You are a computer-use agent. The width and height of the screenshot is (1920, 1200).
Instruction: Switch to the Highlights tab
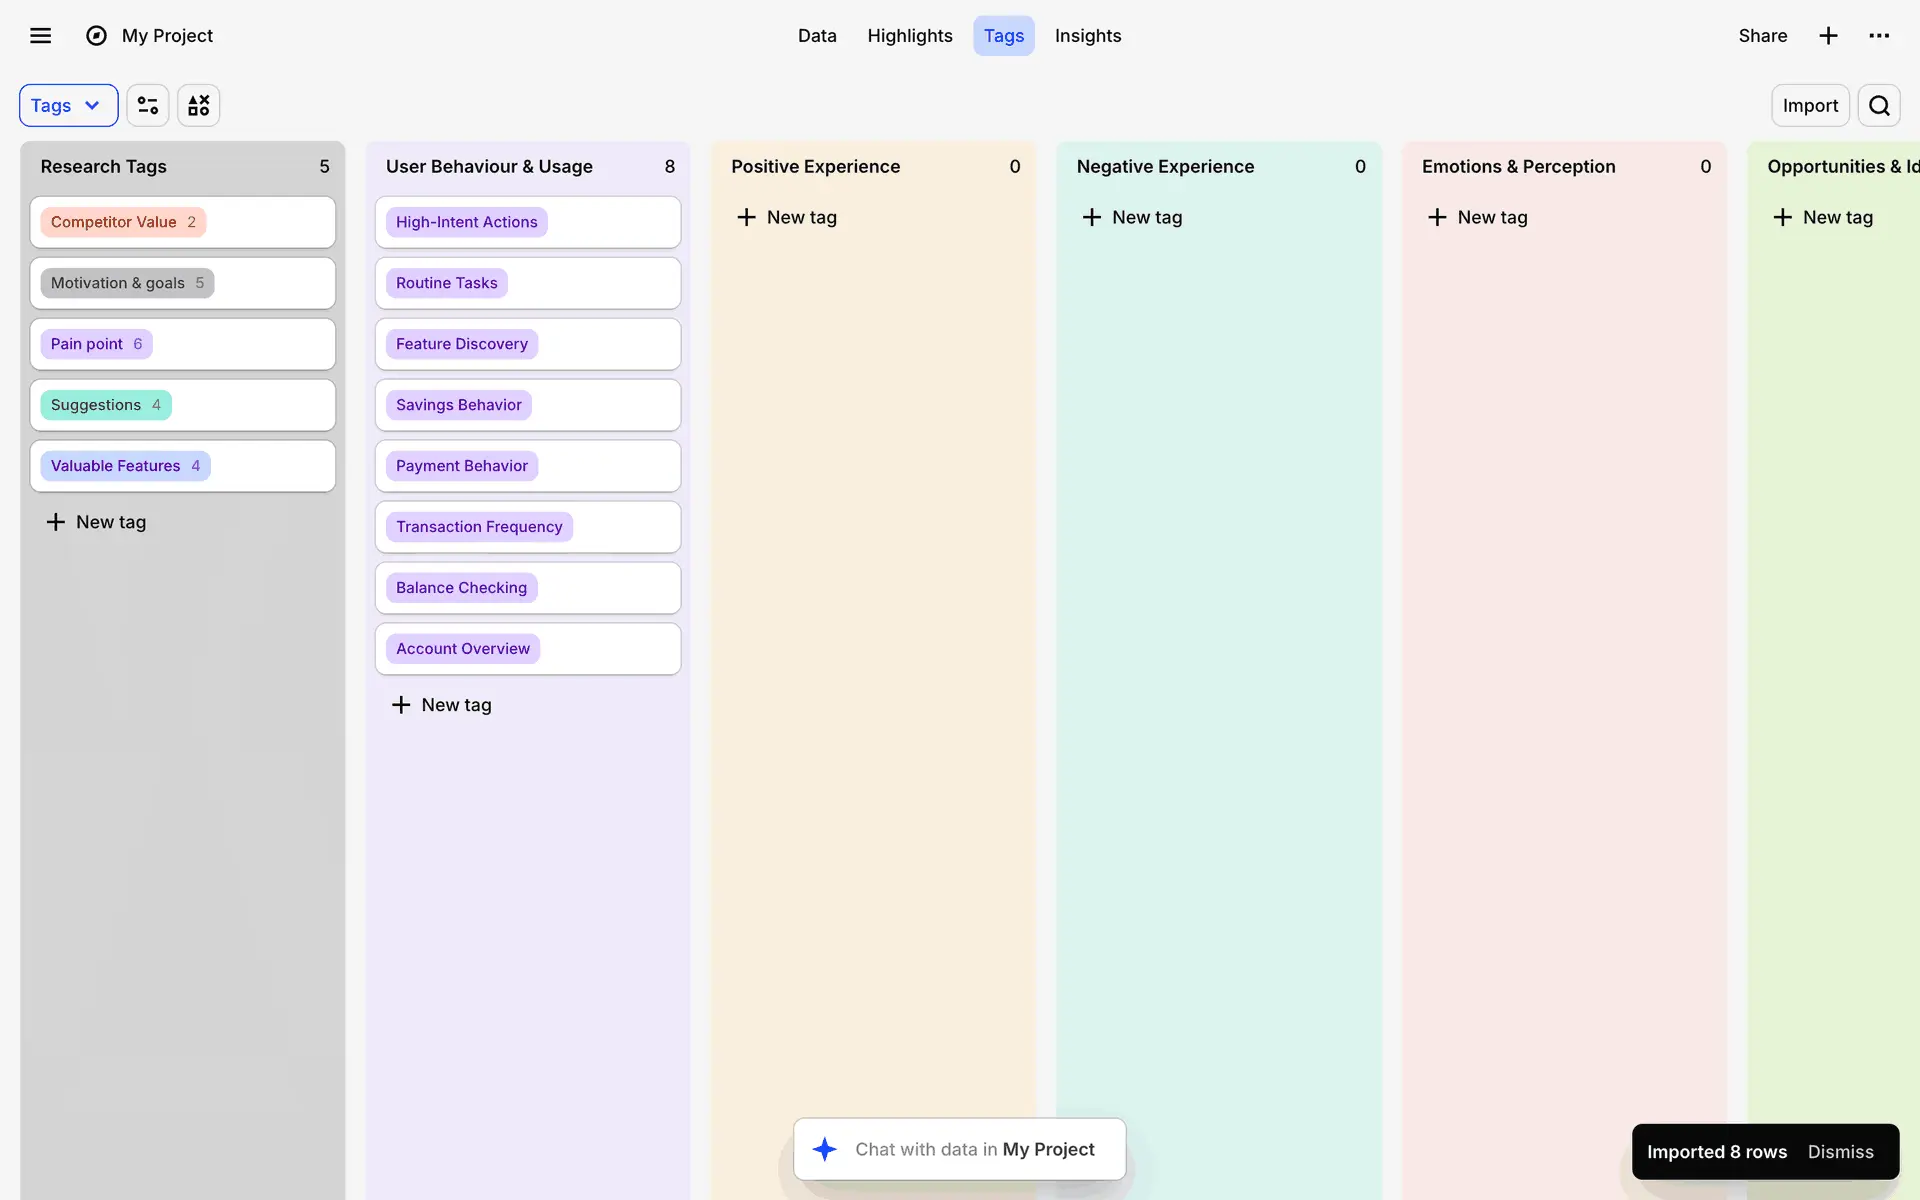909,36
